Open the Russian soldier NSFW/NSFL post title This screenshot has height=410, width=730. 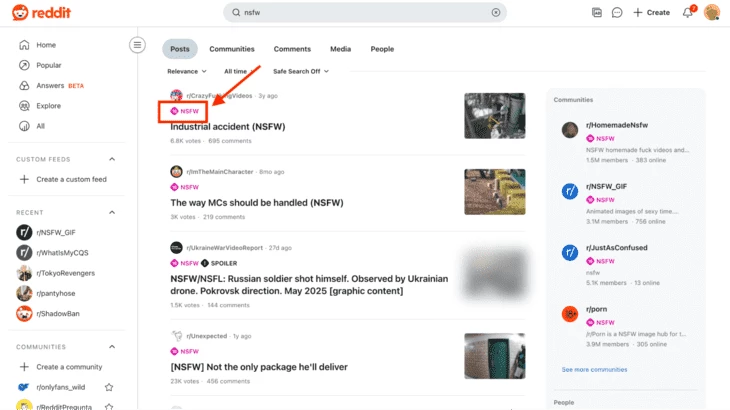click(309, 285)
